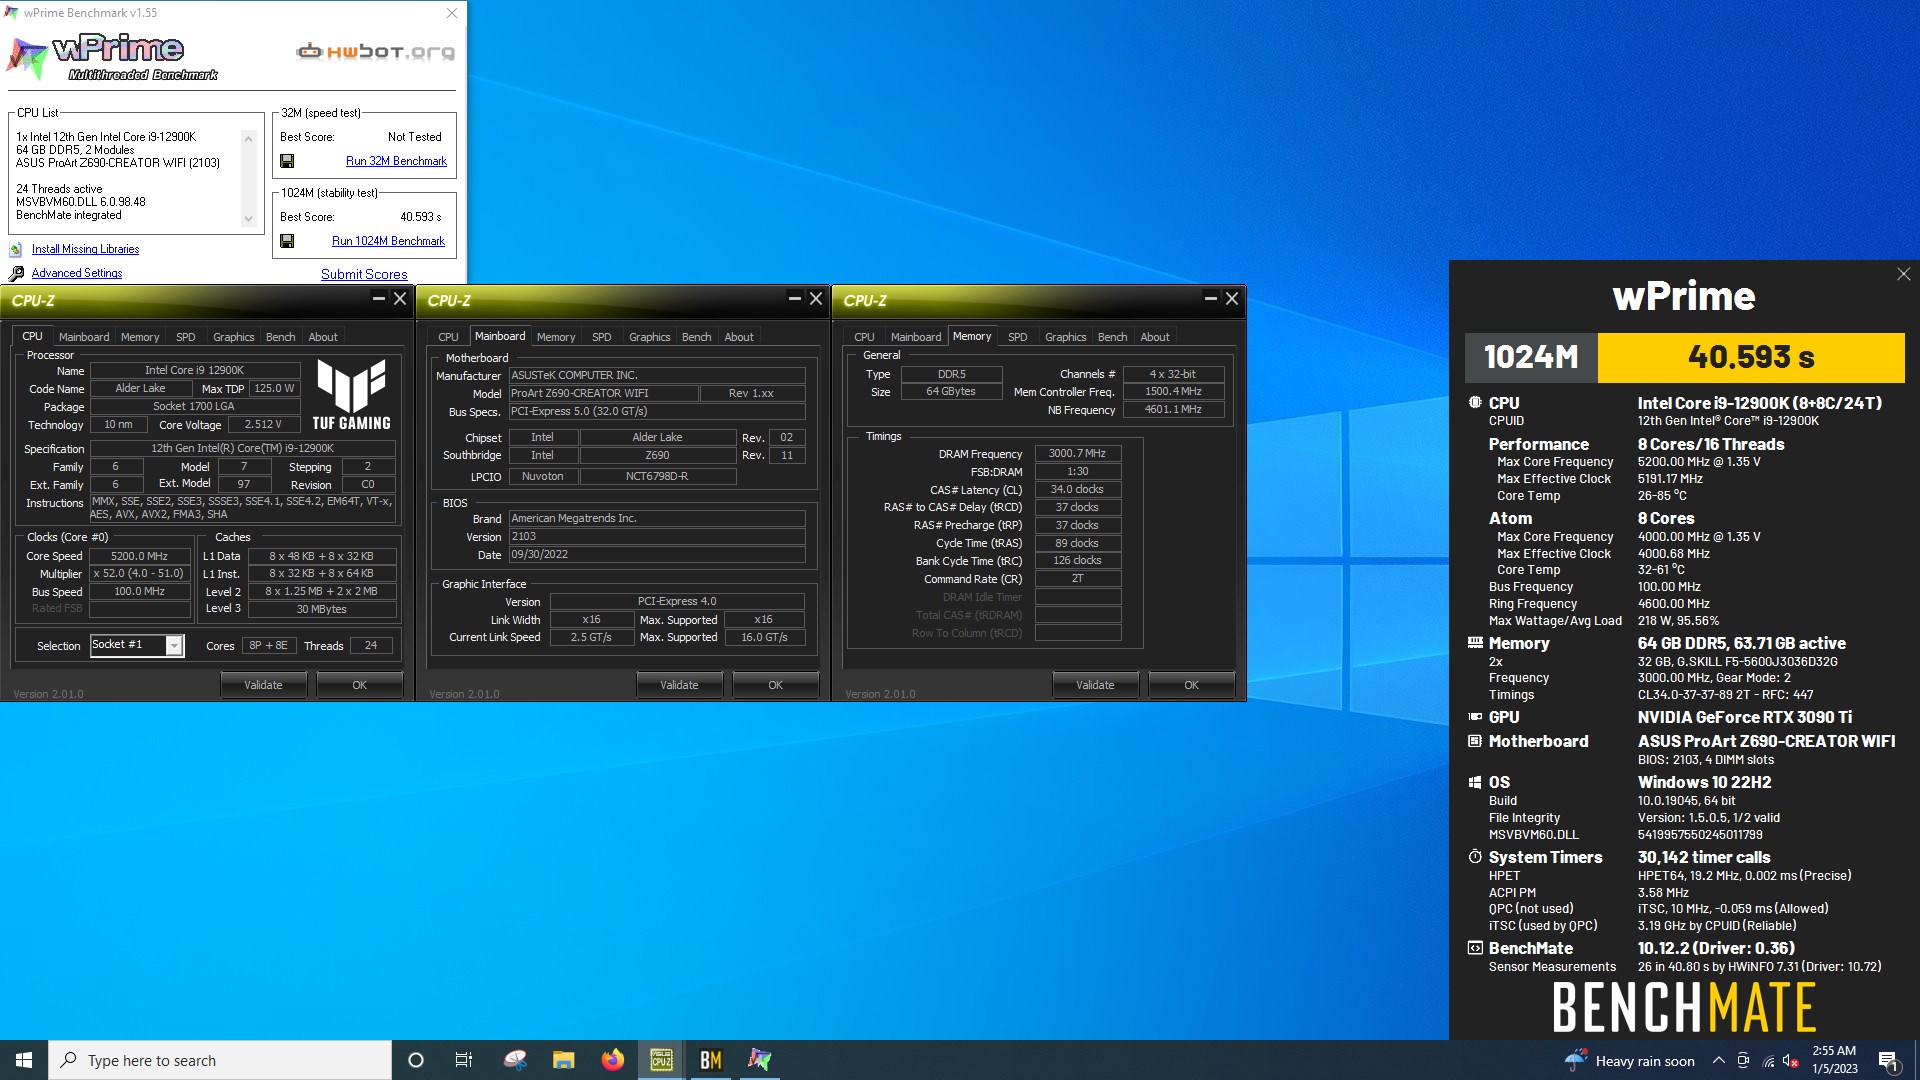Click OK in second CPU-Z Mainboard window
Viewport: 1920px width, 1080px height.
click(x=776, y=685)
